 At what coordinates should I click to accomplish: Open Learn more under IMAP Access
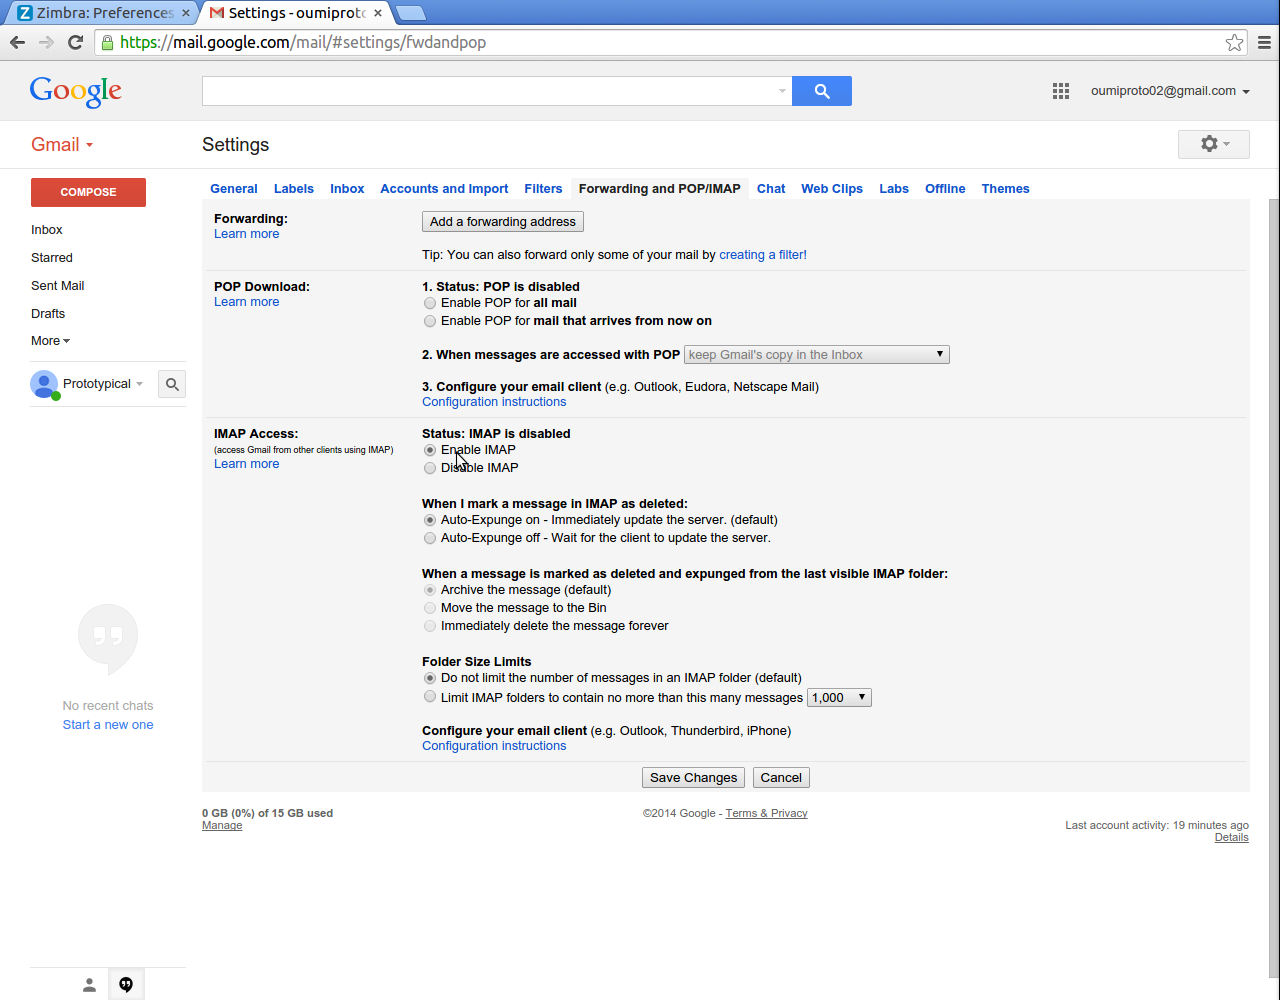(x=246, y=464)
